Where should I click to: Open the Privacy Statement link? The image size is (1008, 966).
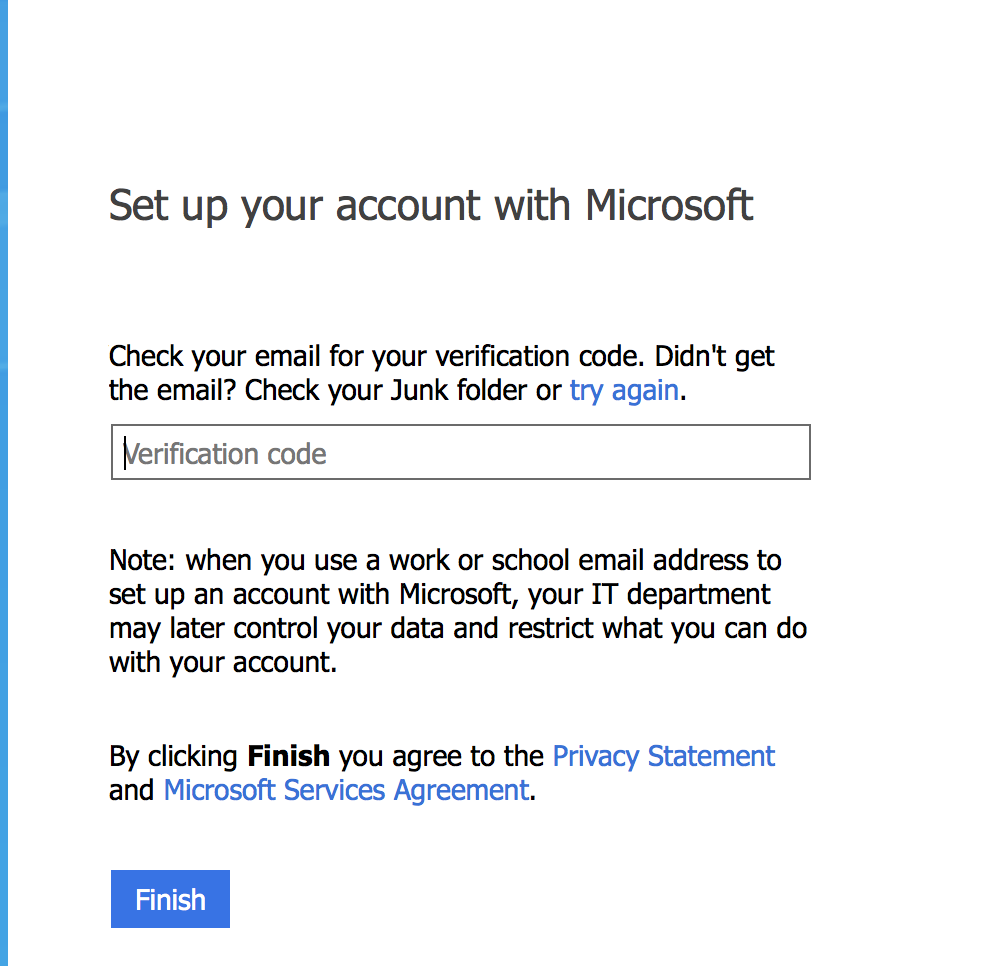tap(663, 756)
